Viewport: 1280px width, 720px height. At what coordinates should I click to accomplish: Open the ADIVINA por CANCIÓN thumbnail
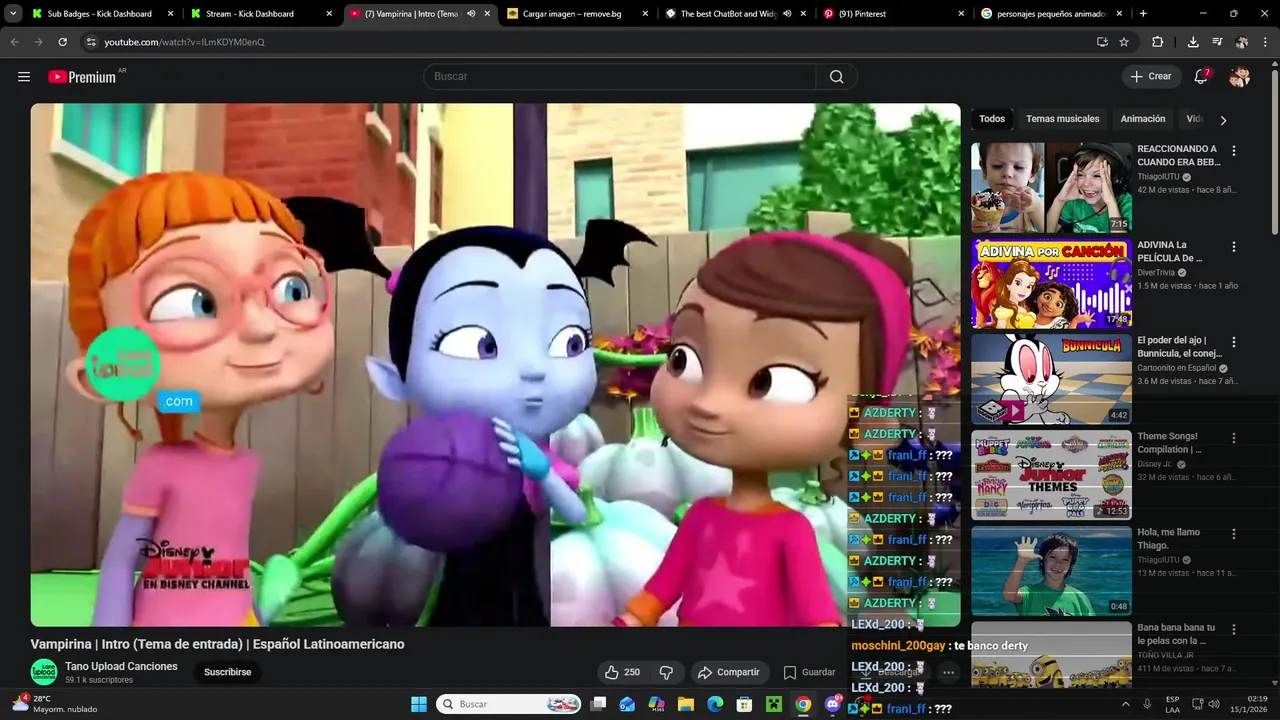1051,284
